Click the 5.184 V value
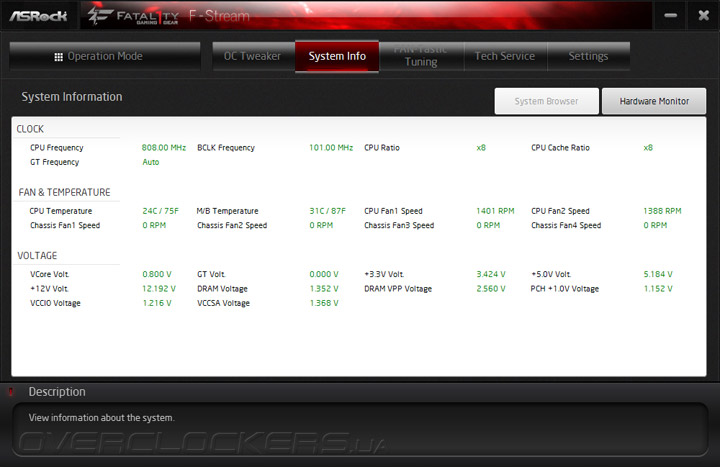 tap(658, 274)
